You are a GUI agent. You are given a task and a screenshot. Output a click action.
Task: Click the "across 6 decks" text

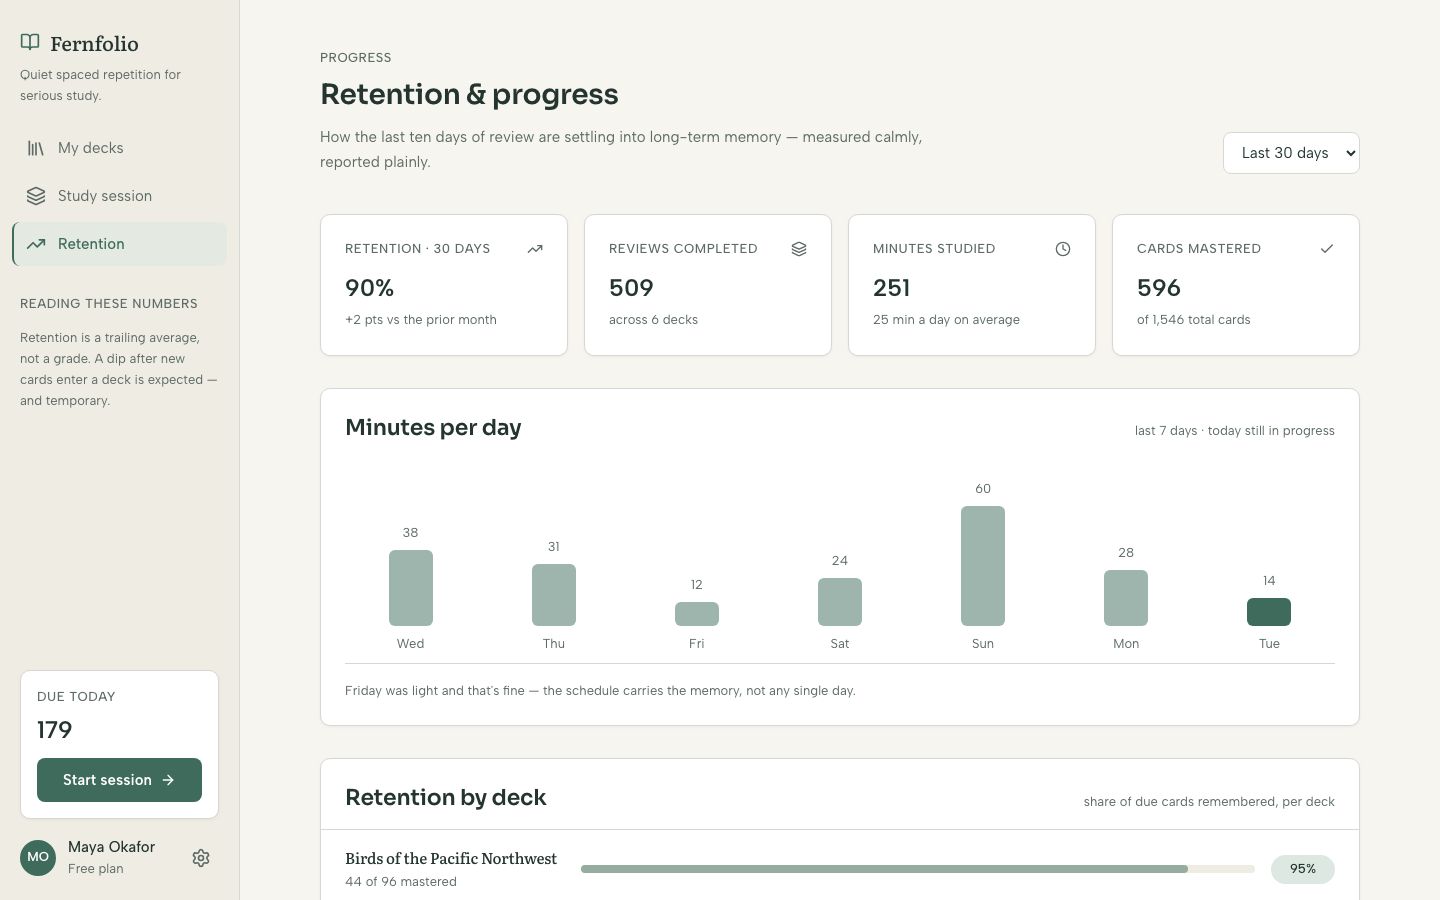(653, 320)
